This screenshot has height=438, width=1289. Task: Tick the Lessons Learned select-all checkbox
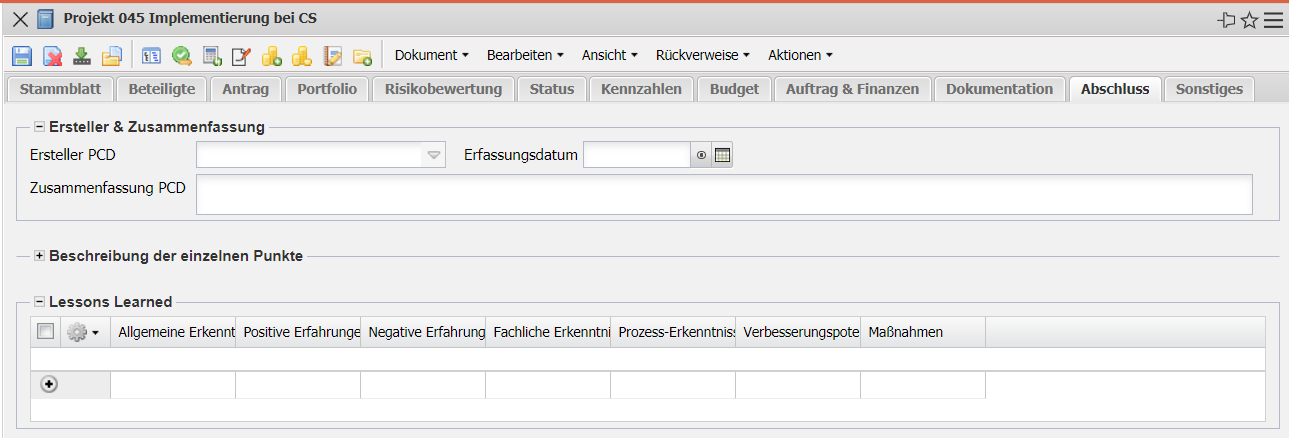coord(45,331)
